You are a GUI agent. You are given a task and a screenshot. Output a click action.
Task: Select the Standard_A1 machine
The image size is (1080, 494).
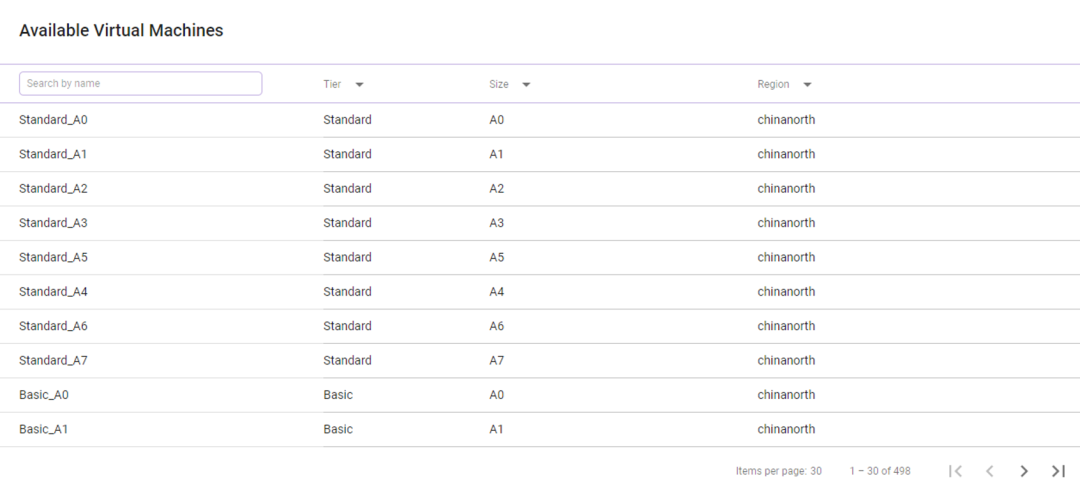[x=54, y=154]
